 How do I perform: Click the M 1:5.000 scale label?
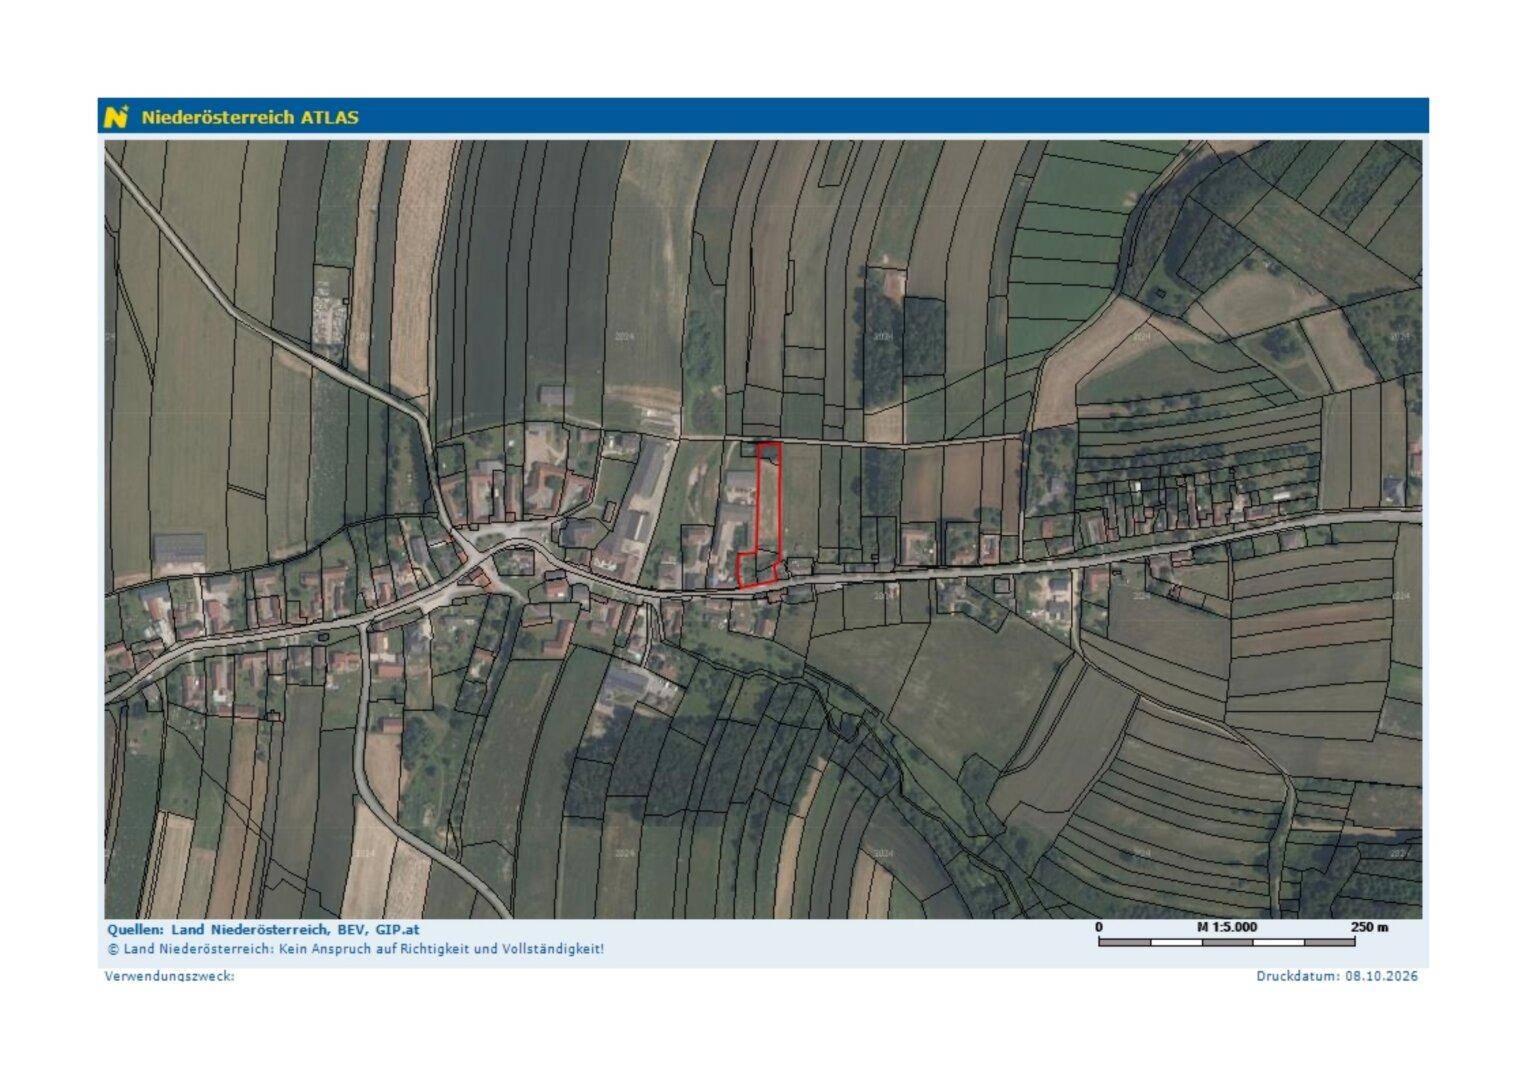pos(1227,927)
